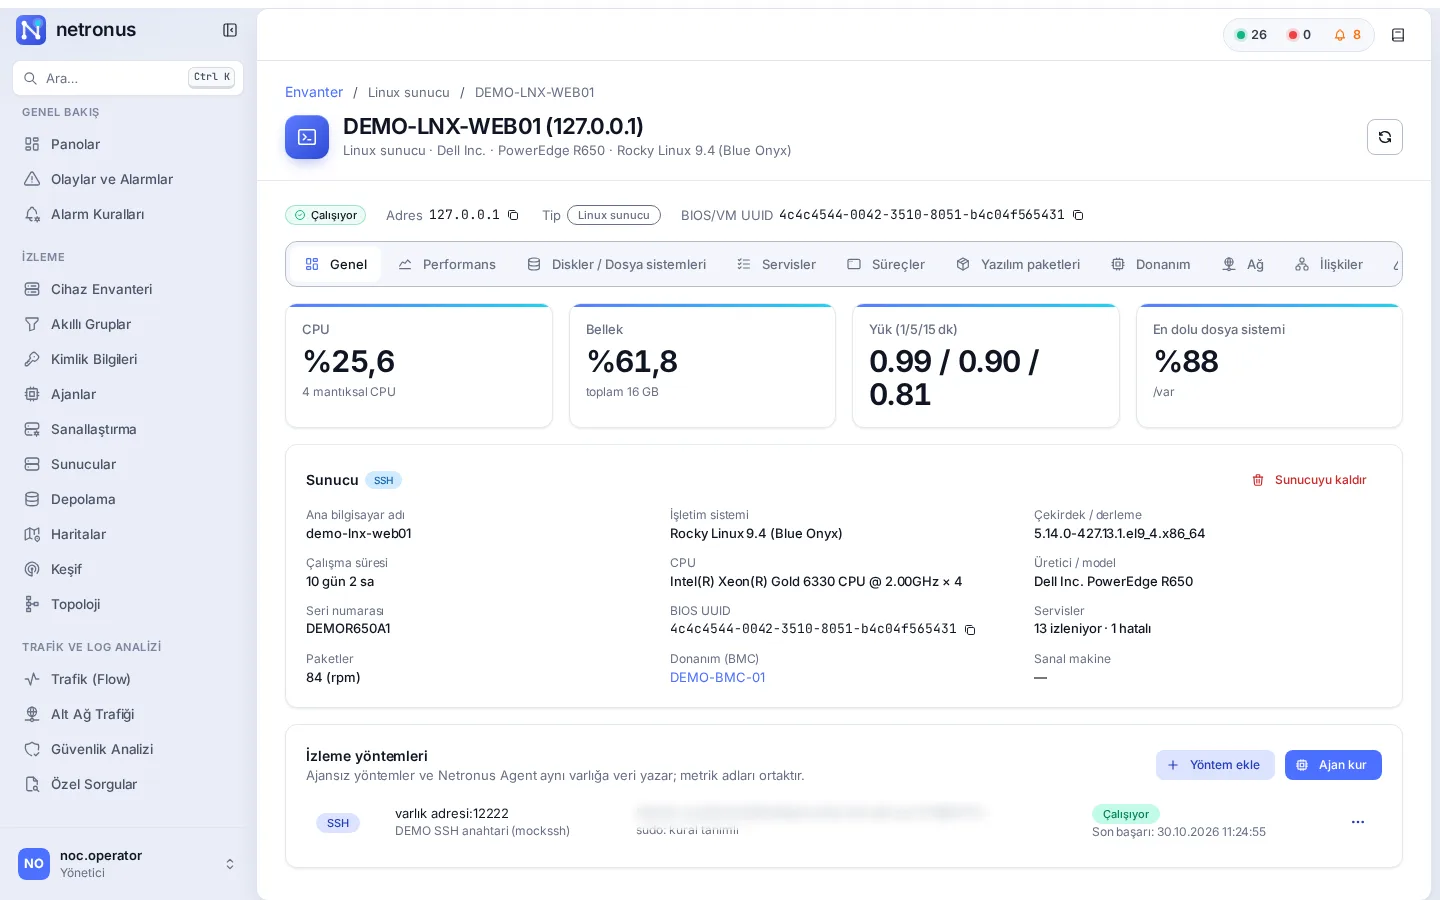
Task: Click the Linux sunucu breadcrumb
Action: pos(409,92)
